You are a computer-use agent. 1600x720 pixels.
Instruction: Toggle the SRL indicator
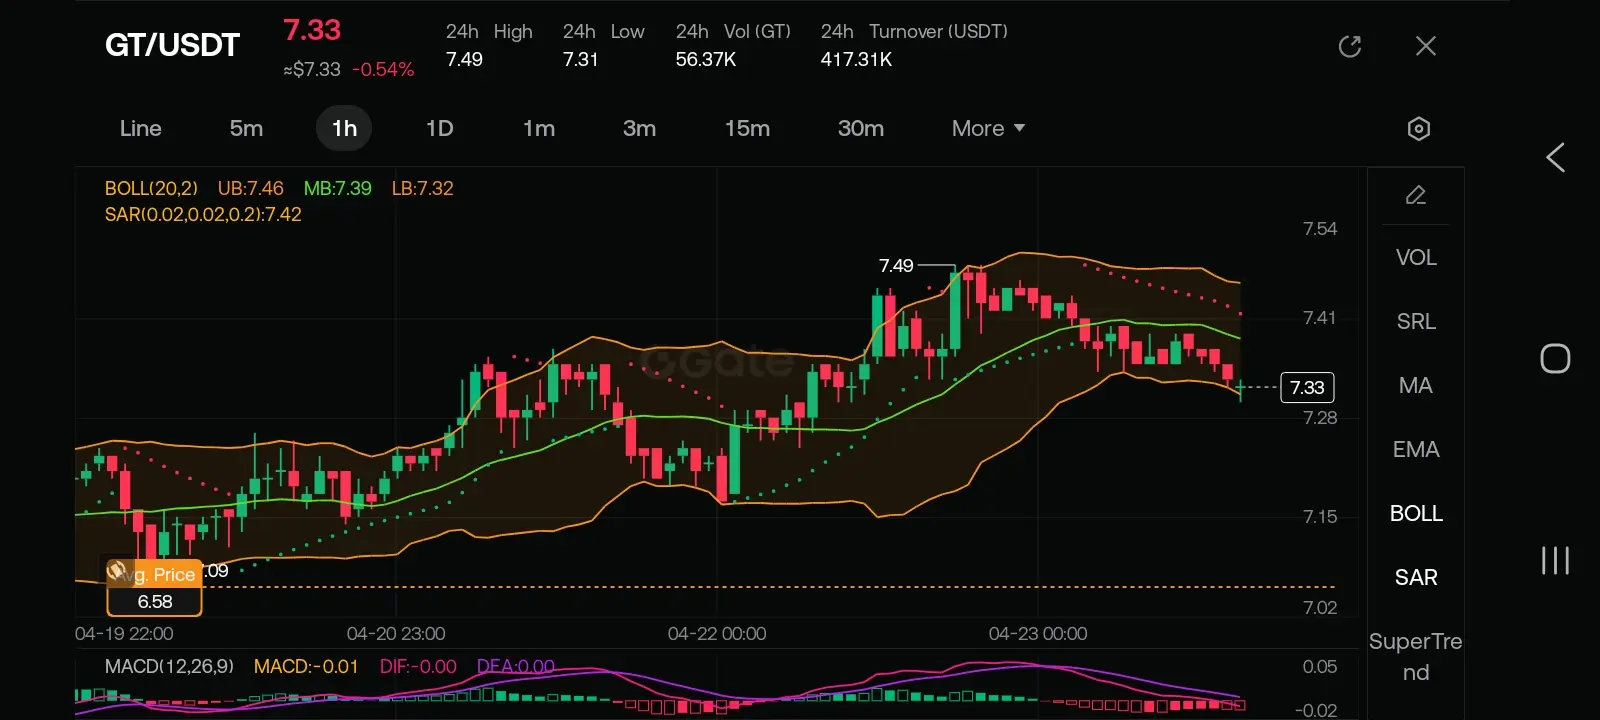pyautogui.click(x=1416, y=322)
